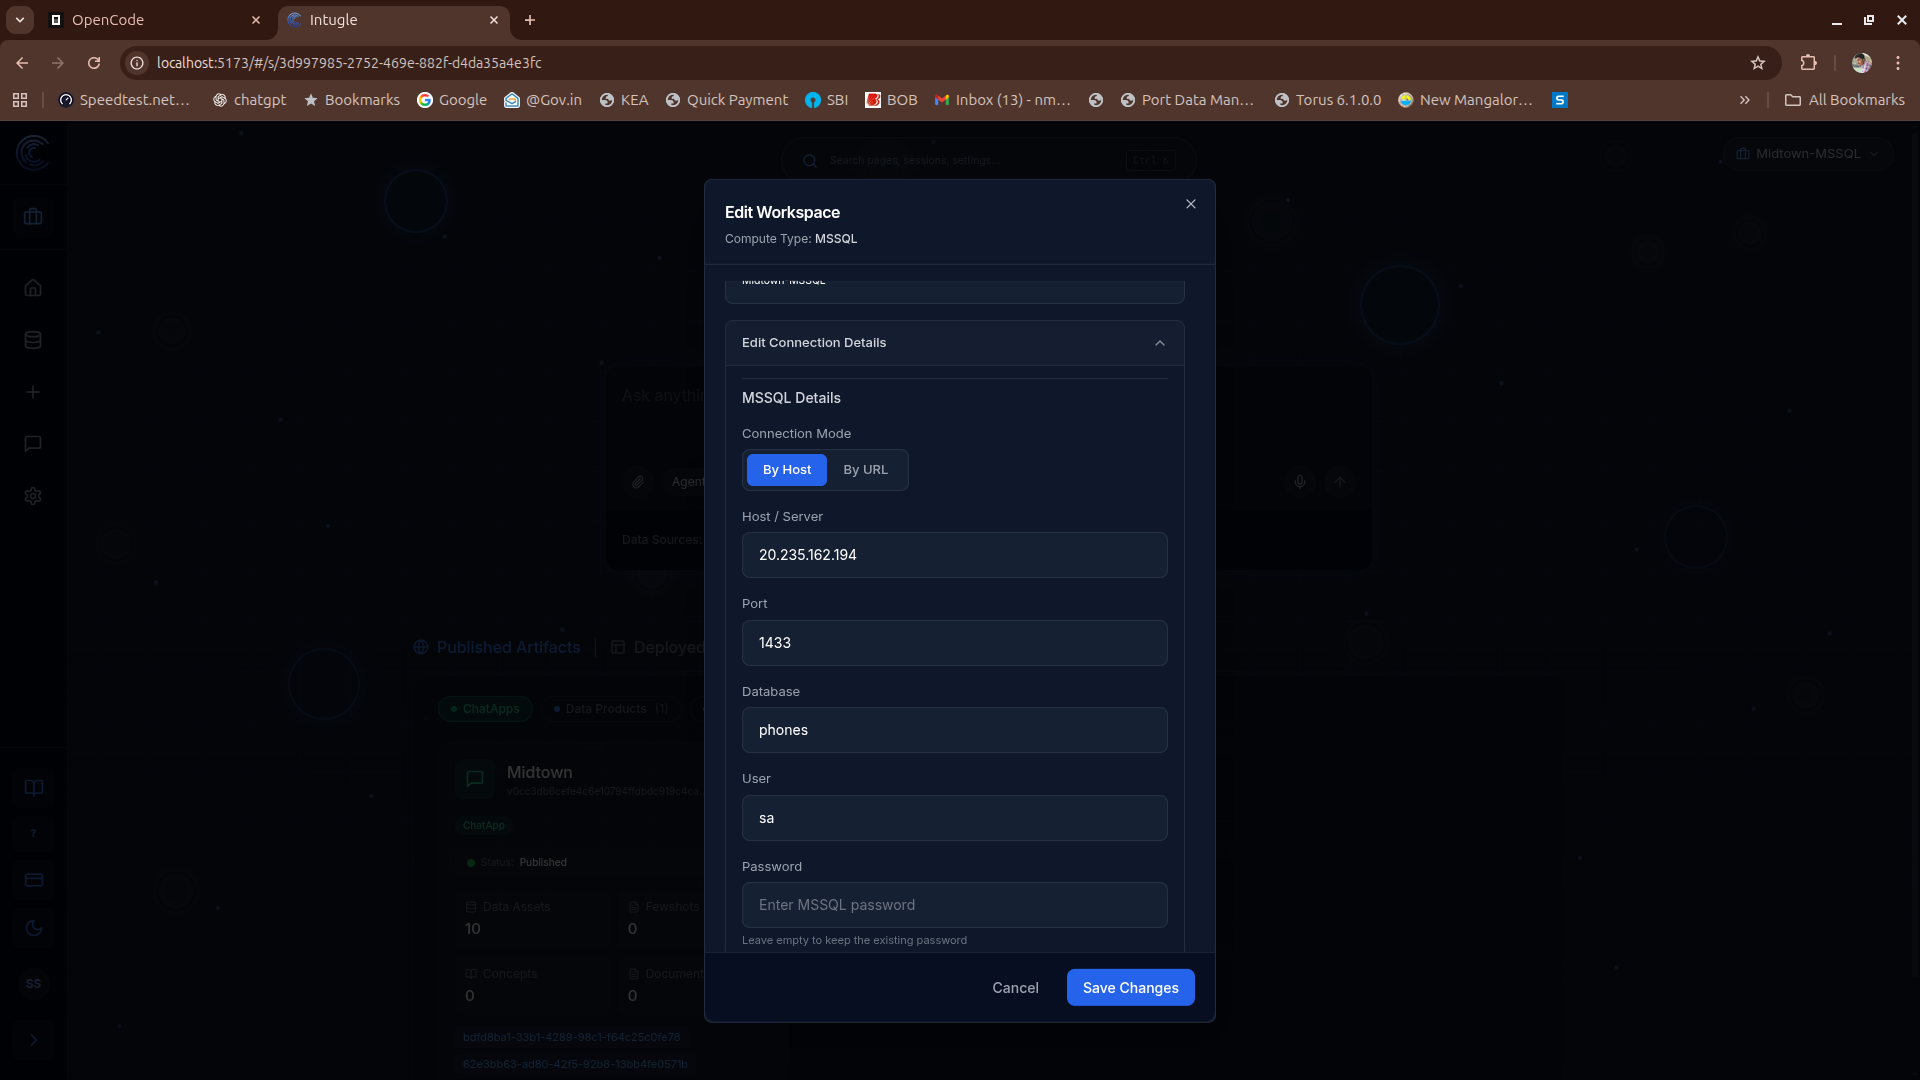Screen dimensions: 1920x1080
Task: Focus the Database field with phones
Action: (954, 730)
